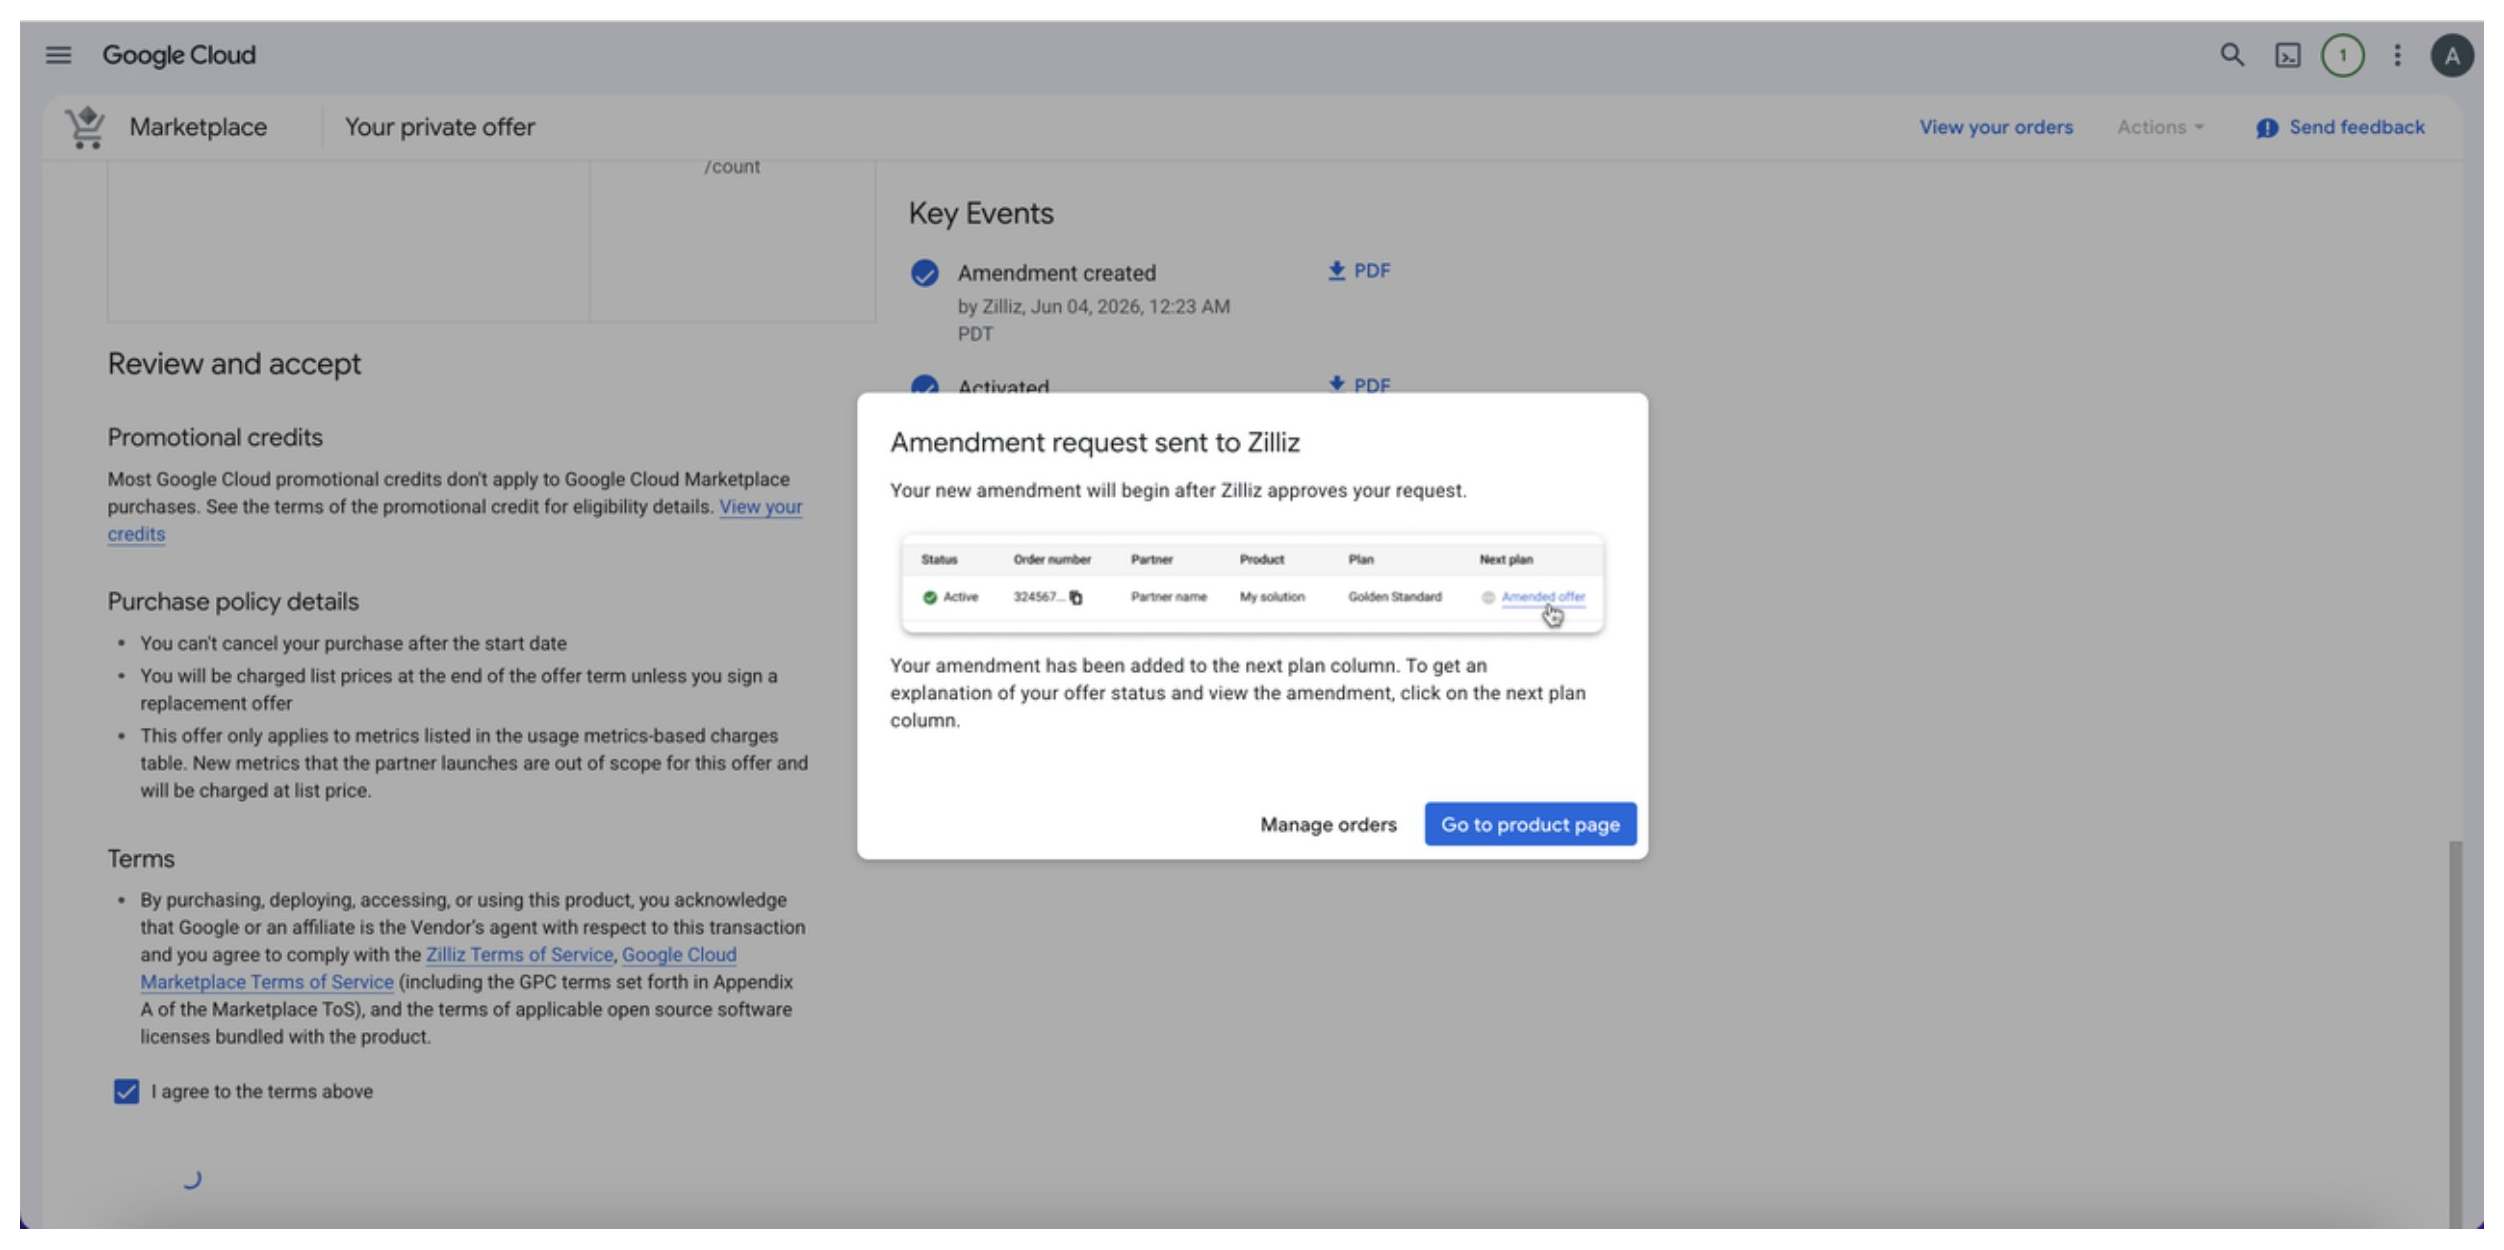Open the View your orders link
Image resolution: width=2504 pixels, height=1250 pixels.
click(1996, 127)
